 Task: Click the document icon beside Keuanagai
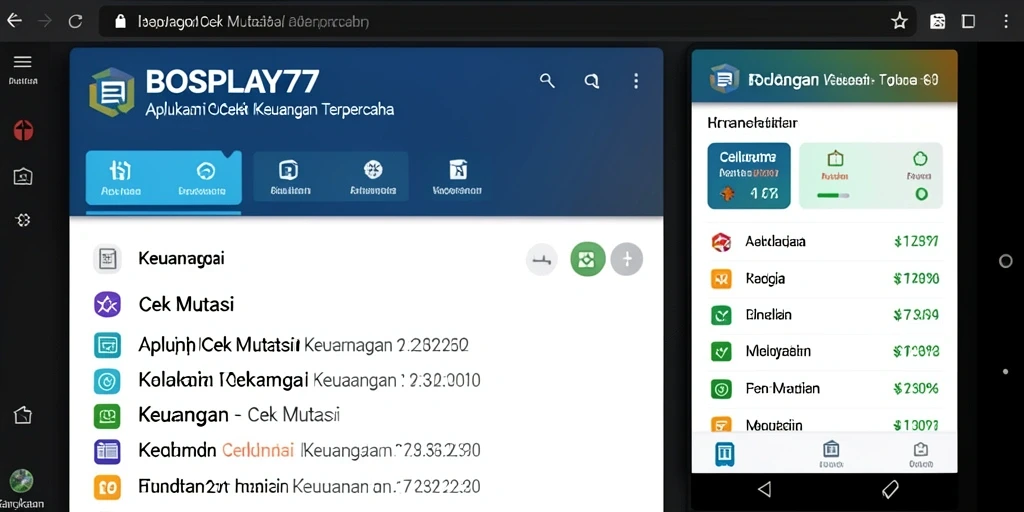(107, 259)
